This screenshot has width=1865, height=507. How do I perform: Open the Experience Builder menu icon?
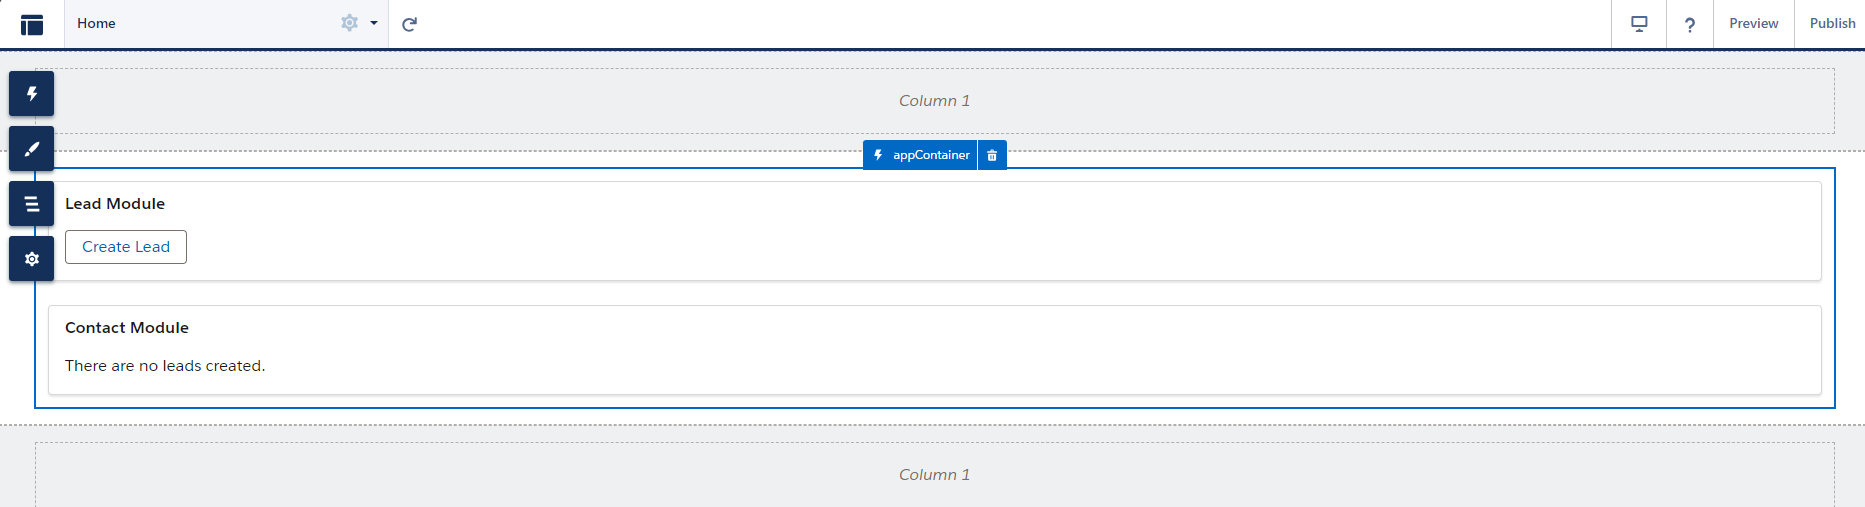(32, 24)
